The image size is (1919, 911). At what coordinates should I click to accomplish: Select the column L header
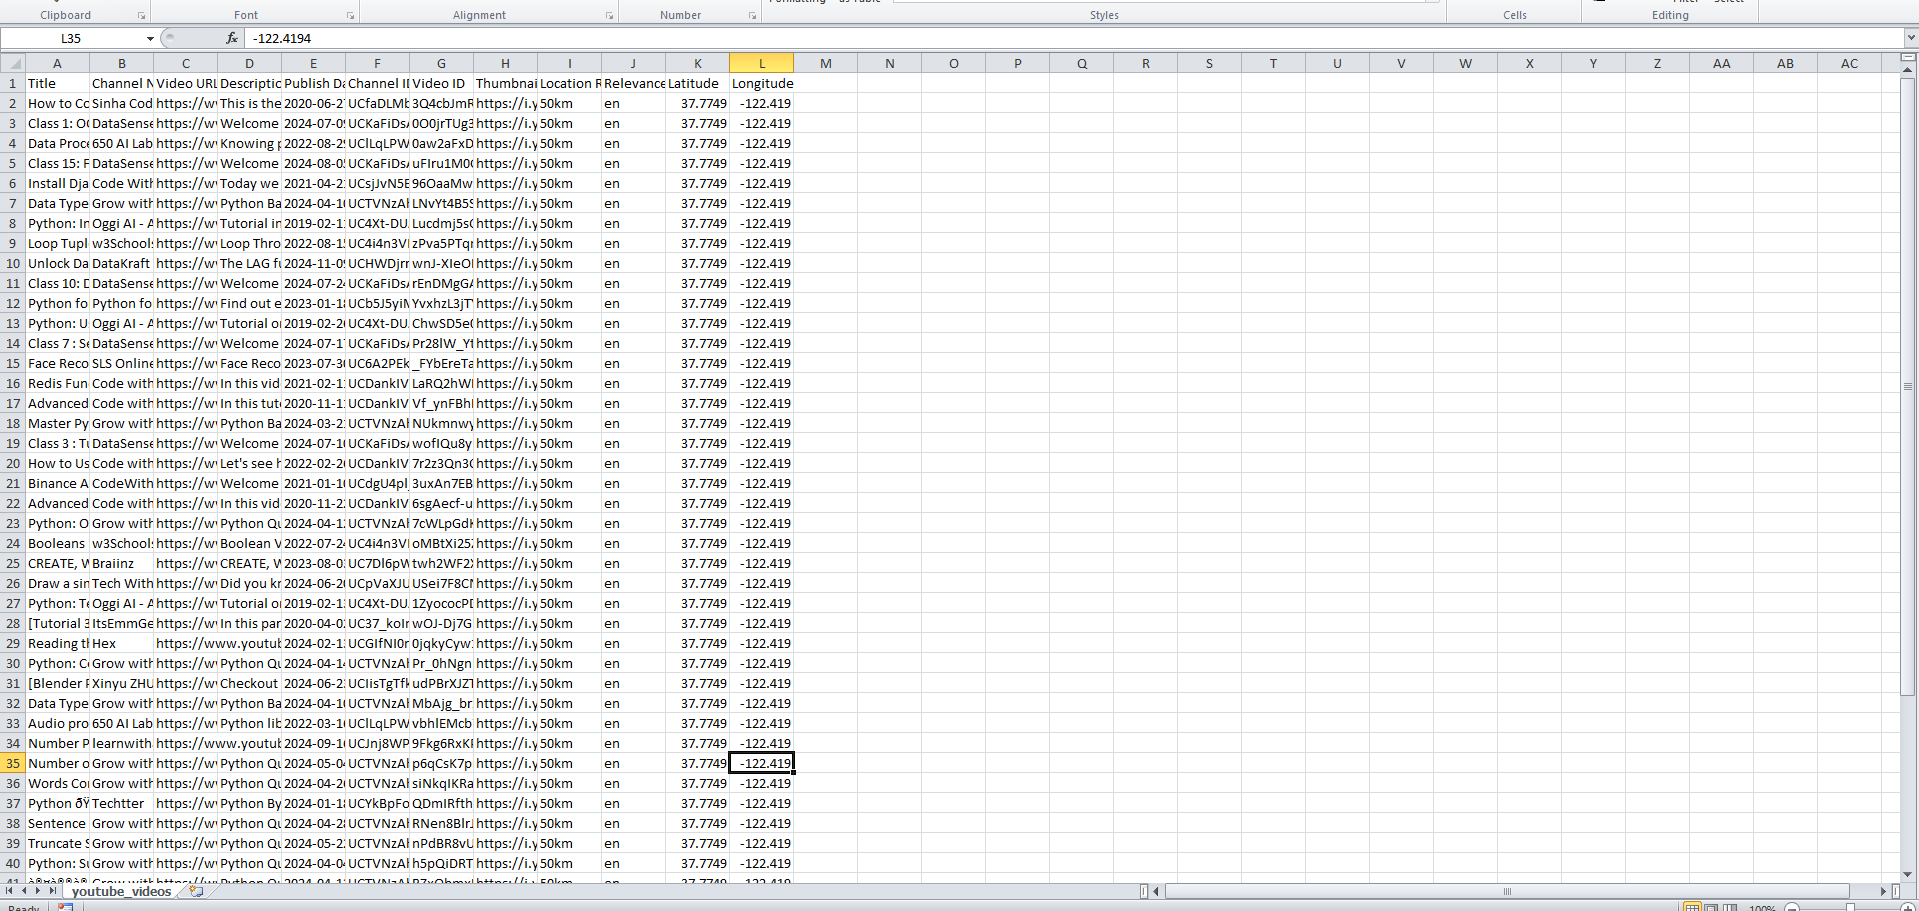[x=761, y=63]
